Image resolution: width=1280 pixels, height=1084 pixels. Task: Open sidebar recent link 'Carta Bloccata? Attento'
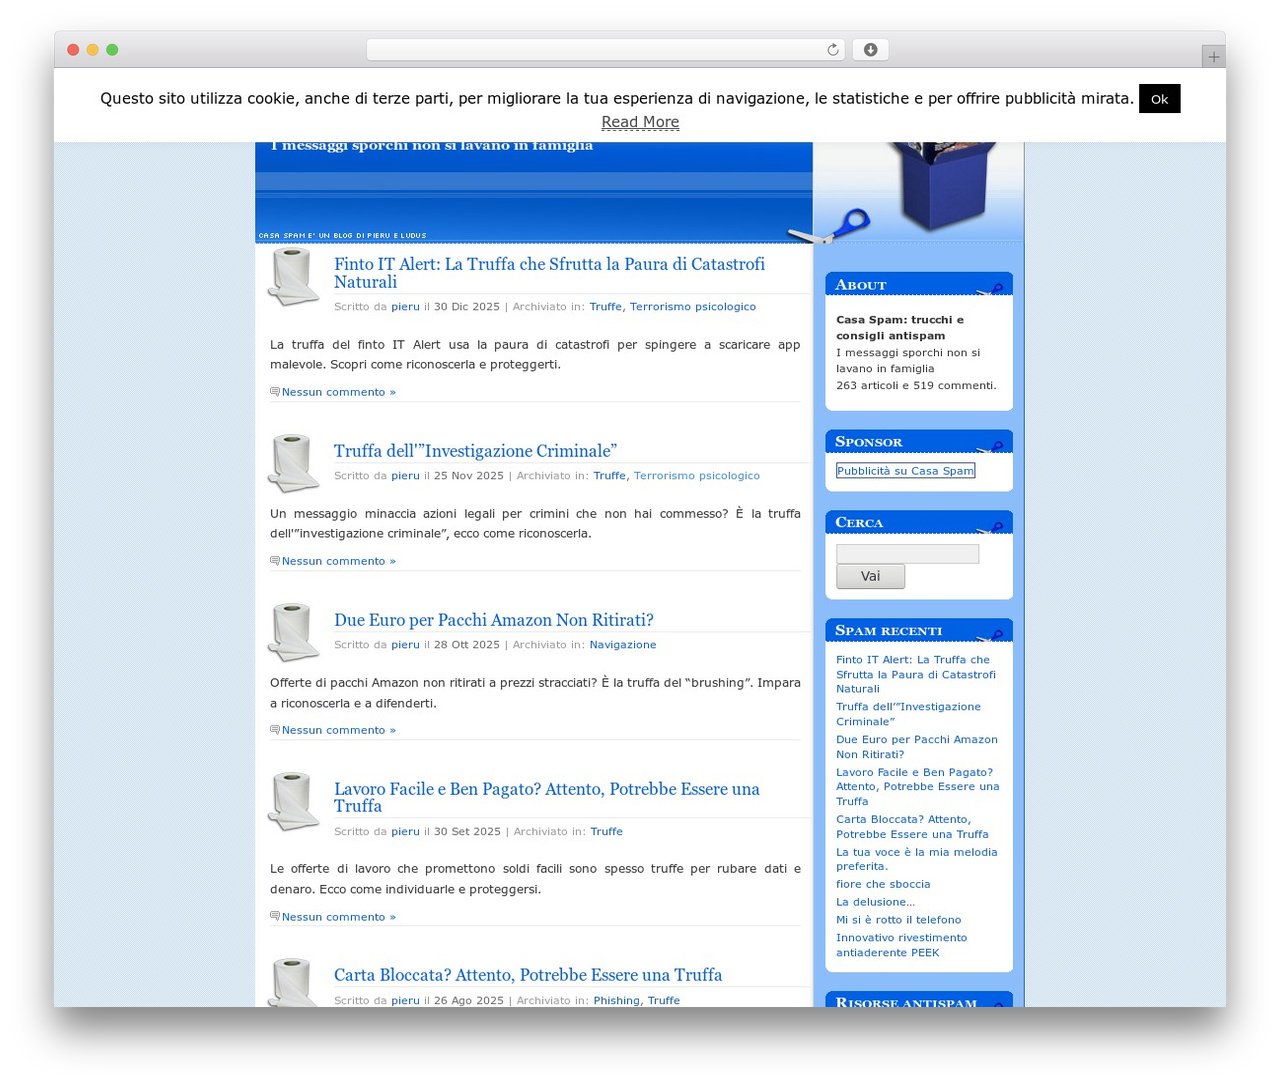coord(912,826)
